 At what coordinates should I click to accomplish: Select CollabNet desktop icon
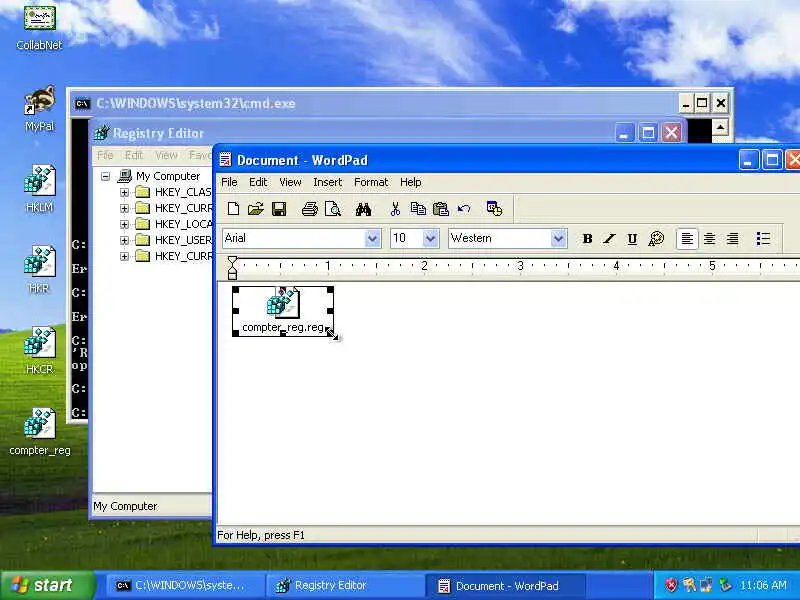[39, 28]
